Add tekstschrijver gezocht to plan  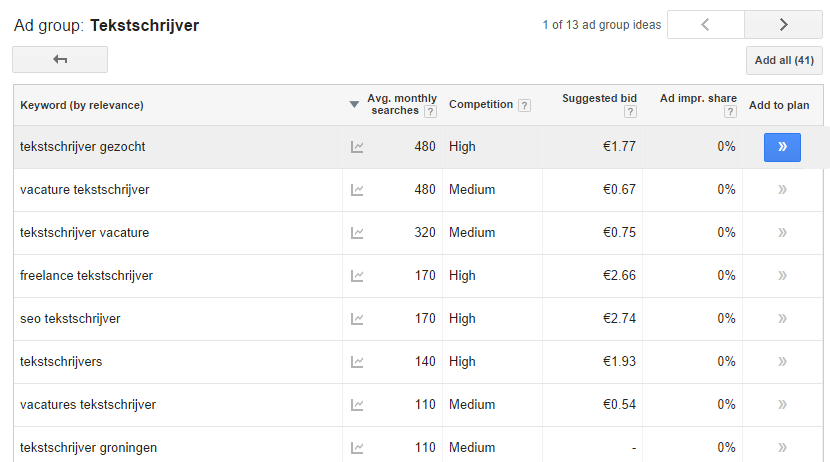click(x=782, y=147)
